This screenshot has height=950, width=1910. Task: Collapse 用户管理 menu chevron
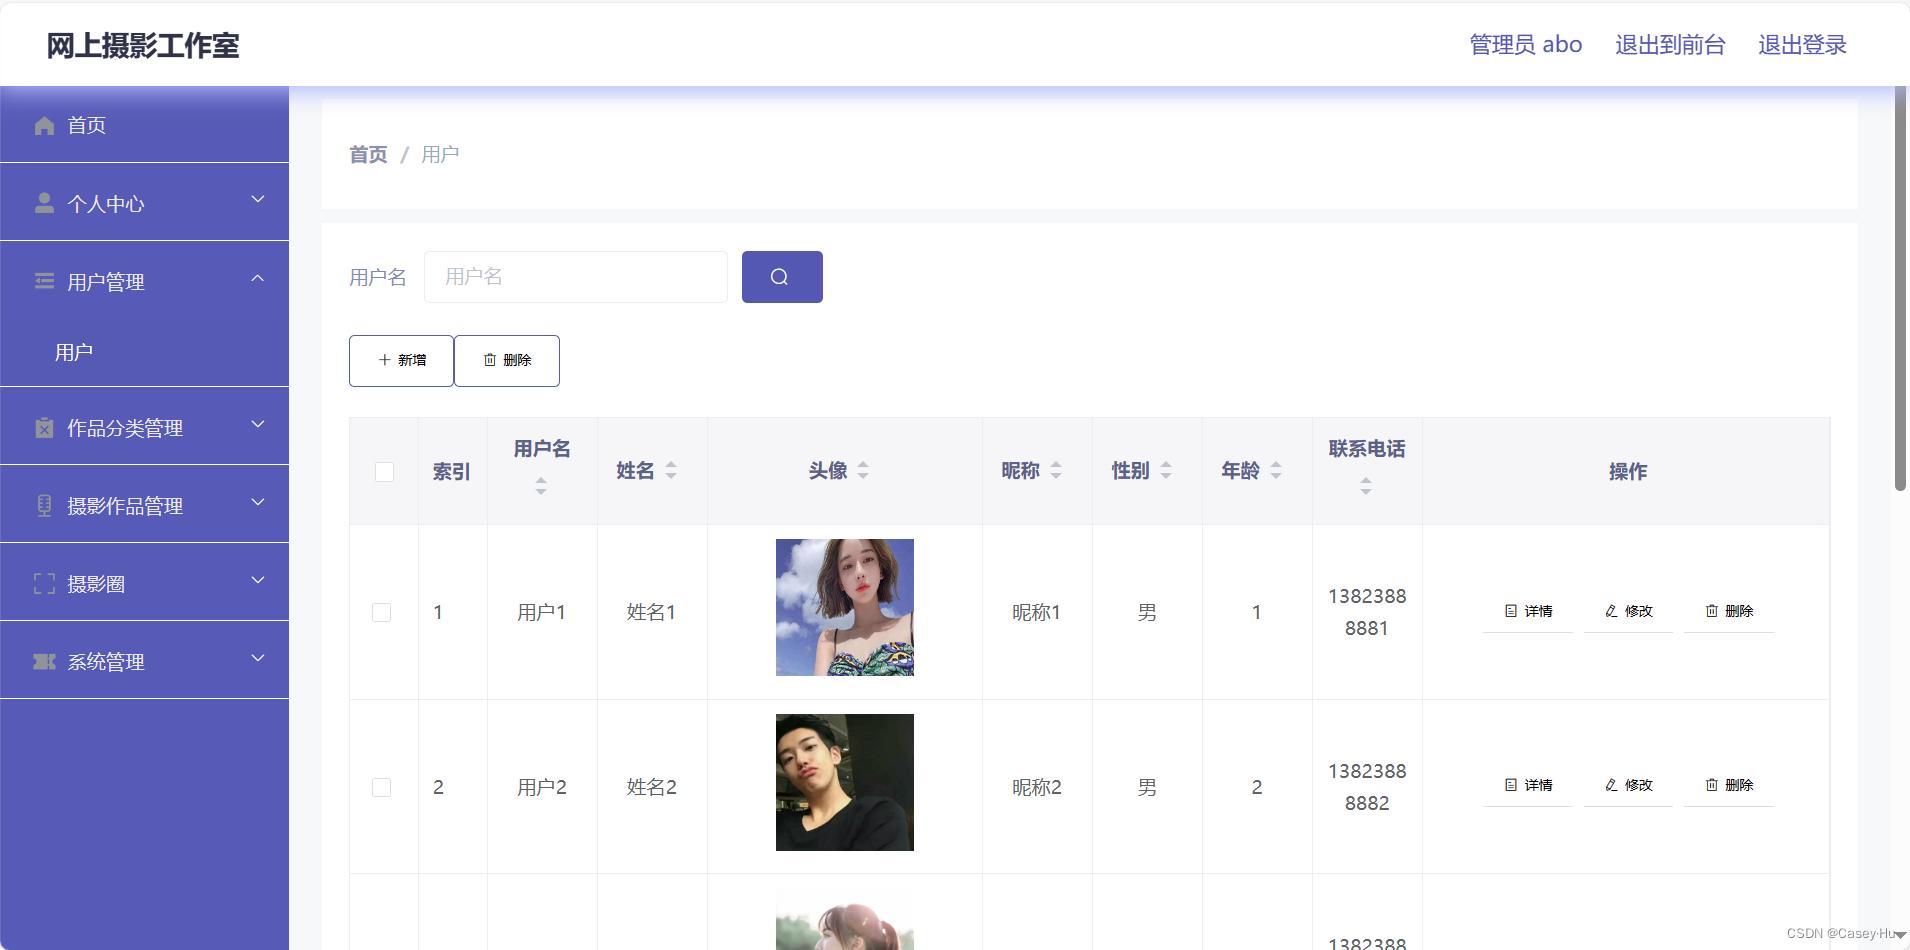(x=258, y=278)
